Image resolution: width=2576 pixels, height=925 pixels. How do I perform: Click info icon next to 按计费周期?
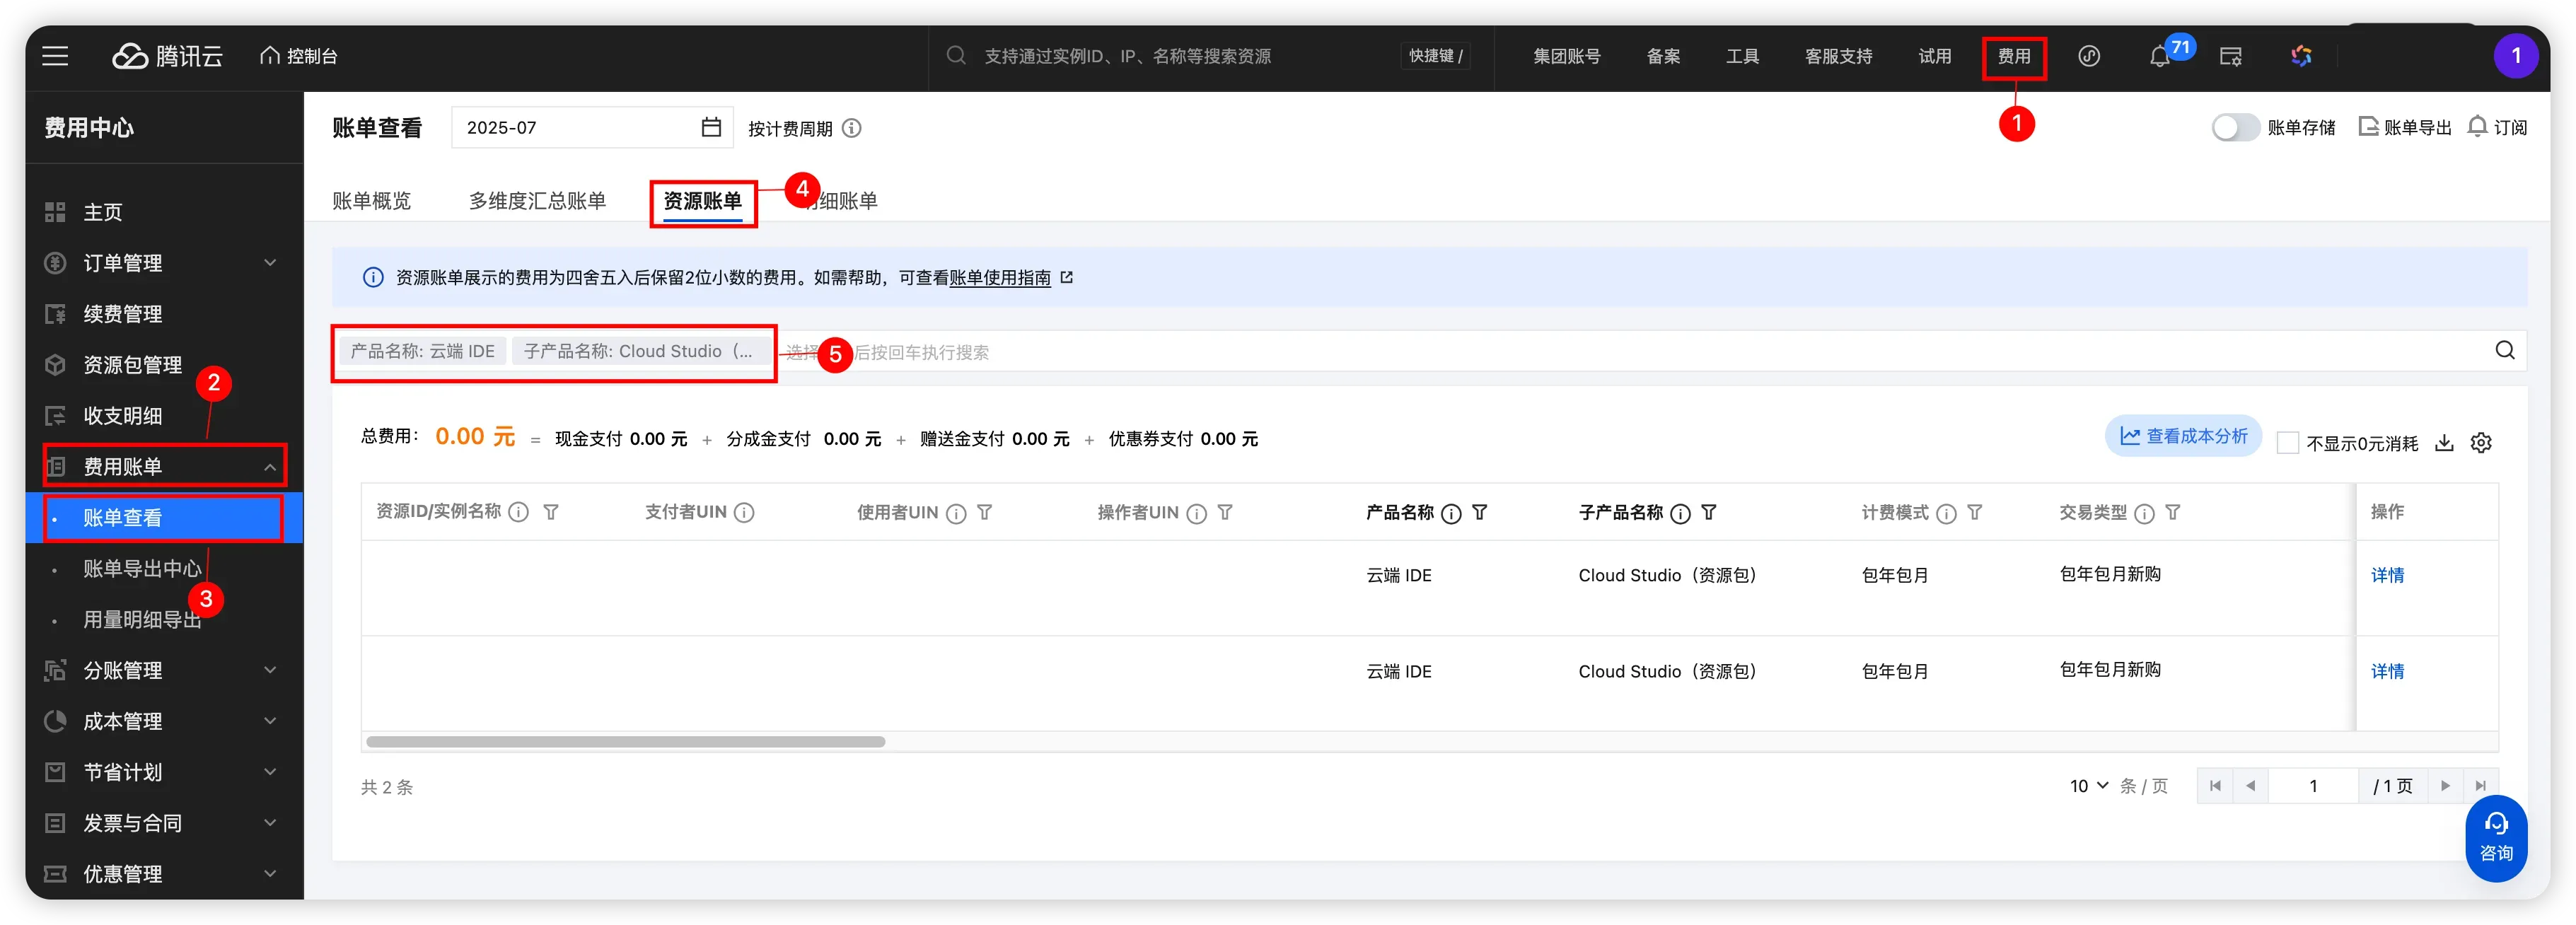(851, 129)
